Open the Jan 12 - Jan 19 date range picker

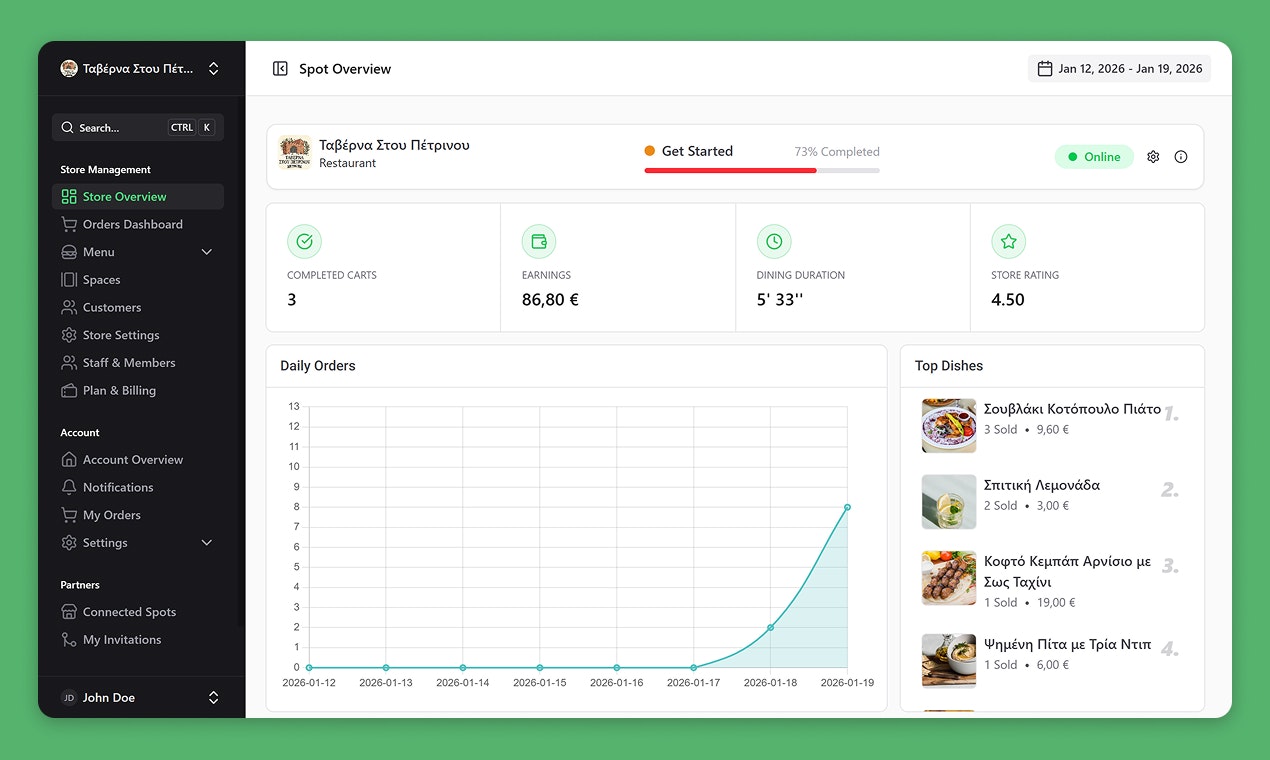(x=1119, y=68)
